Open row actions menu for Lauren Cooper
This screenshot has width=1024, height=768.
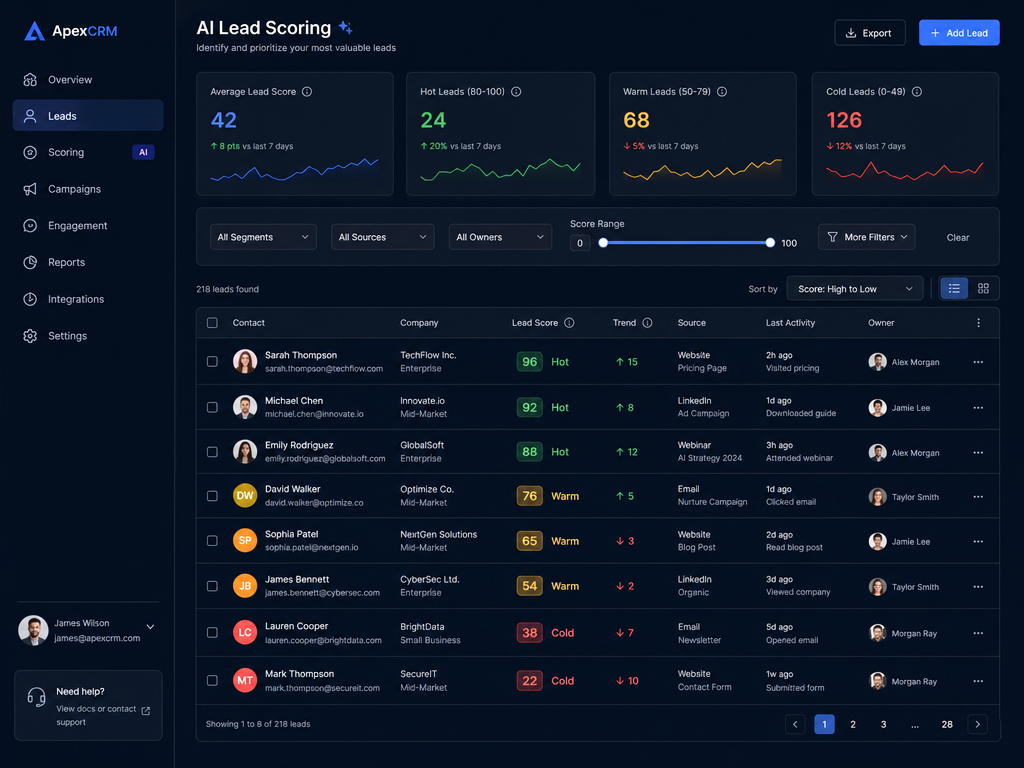pos(978,633)
